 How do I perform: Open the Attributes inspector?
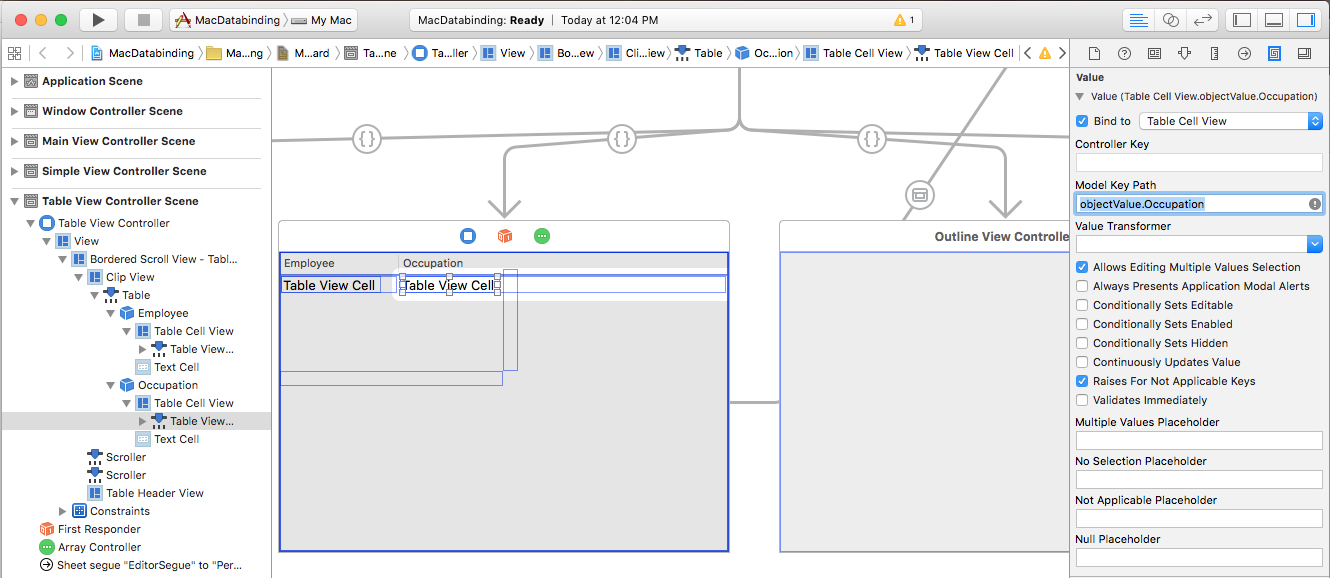click(1184, 53)
